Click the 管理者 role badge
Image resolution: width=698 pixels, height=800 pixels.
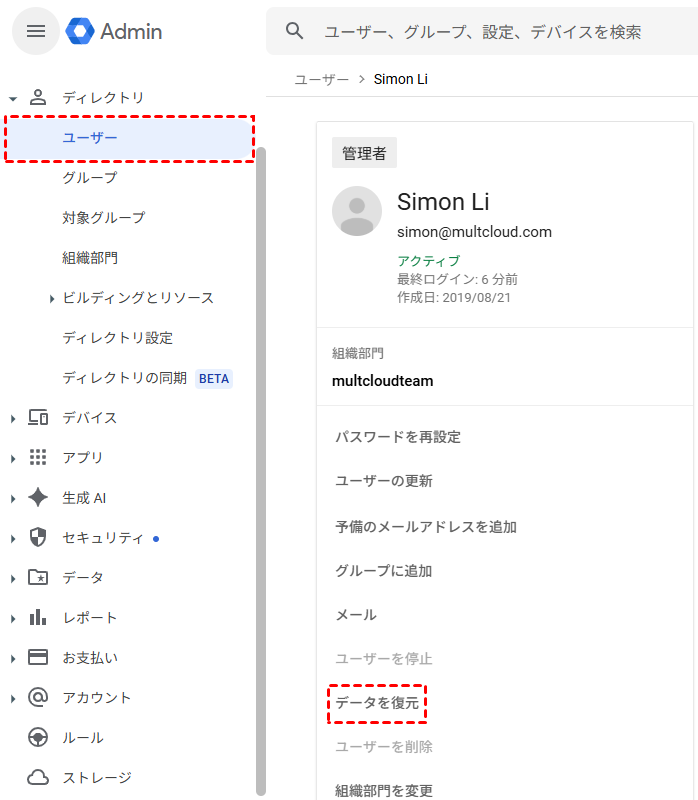tap(364, 153)
